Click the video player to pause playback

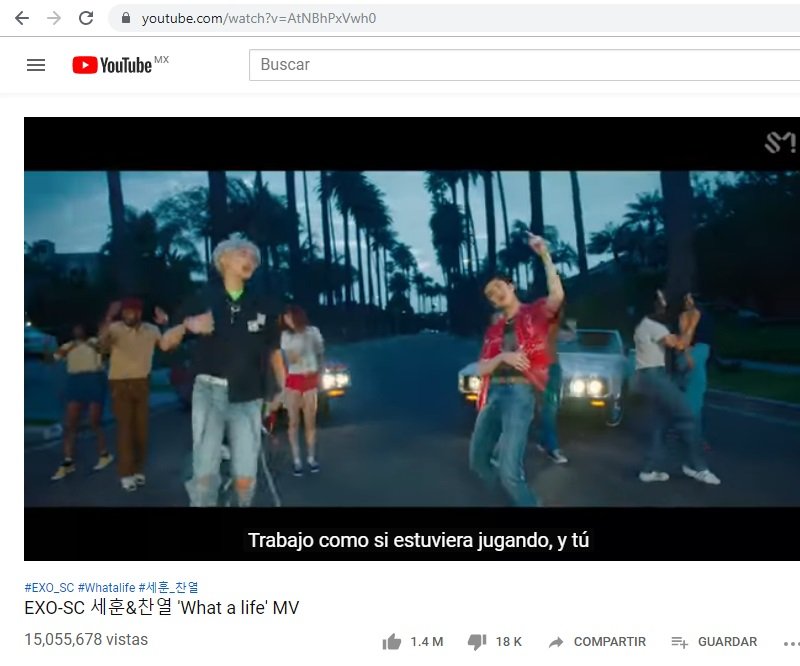(x=412, y=338)
